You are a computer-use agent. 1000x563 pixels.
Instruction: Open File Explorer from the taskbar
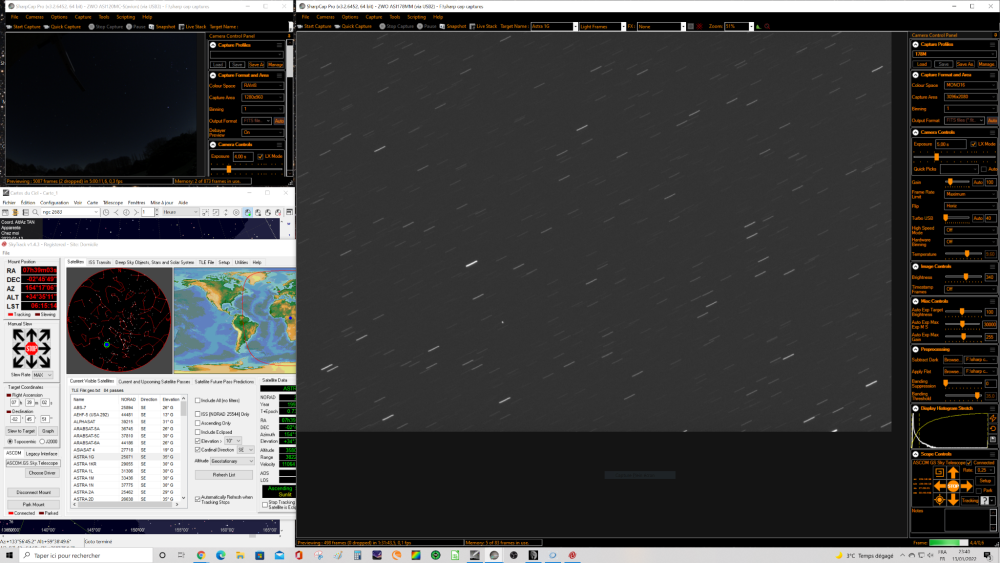[240, 555]
